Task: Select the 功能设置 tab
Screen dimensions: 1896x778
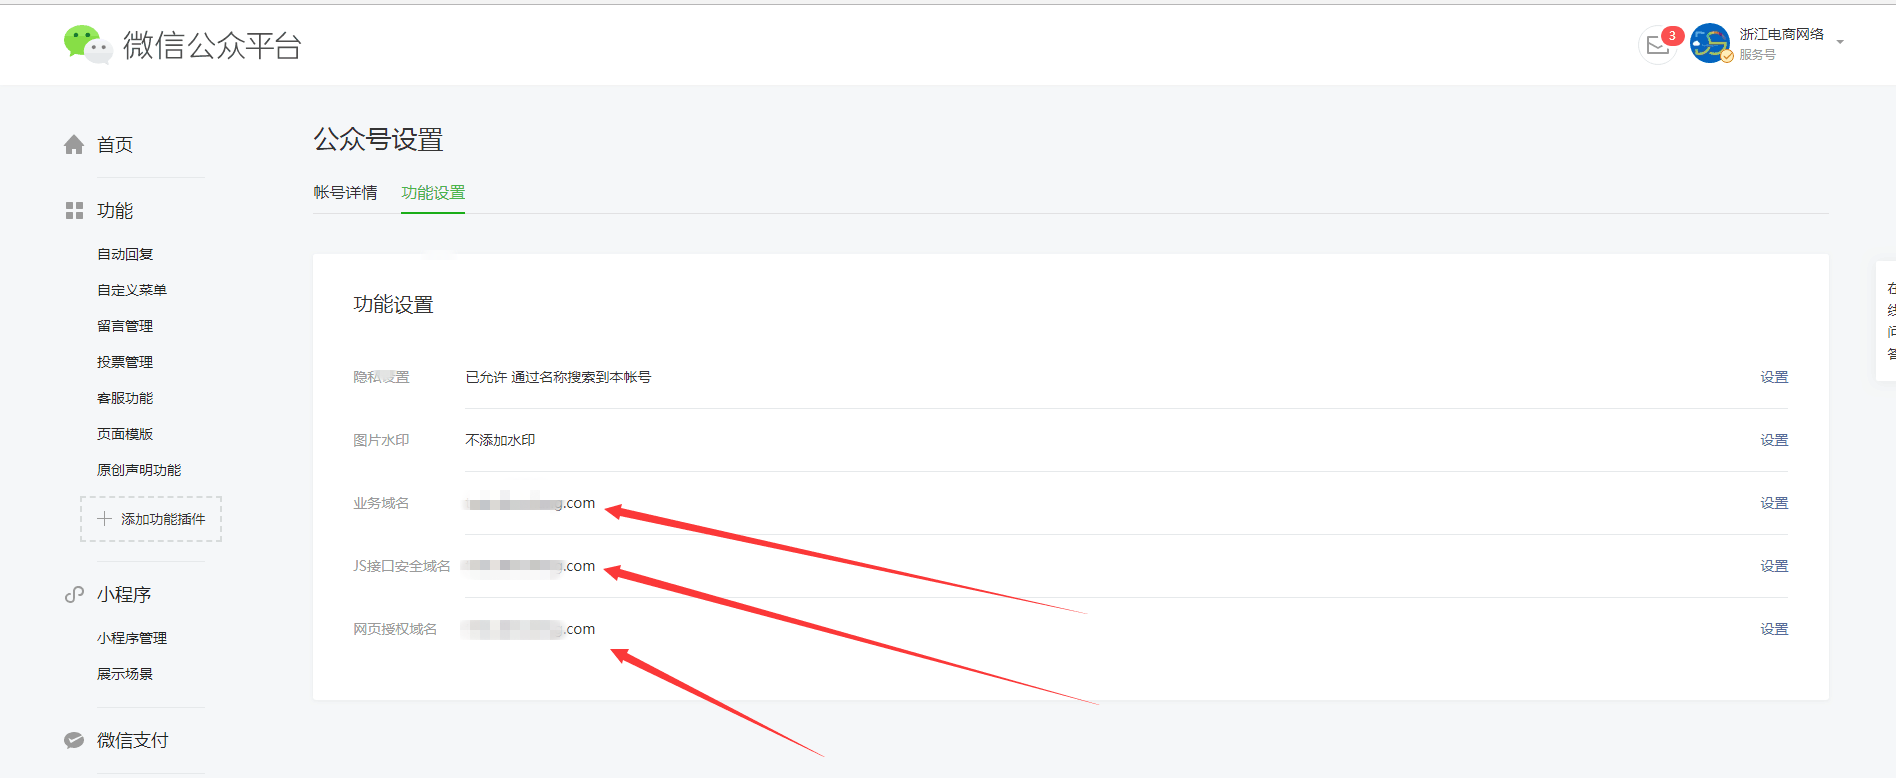Action: (x=433, y=193)
